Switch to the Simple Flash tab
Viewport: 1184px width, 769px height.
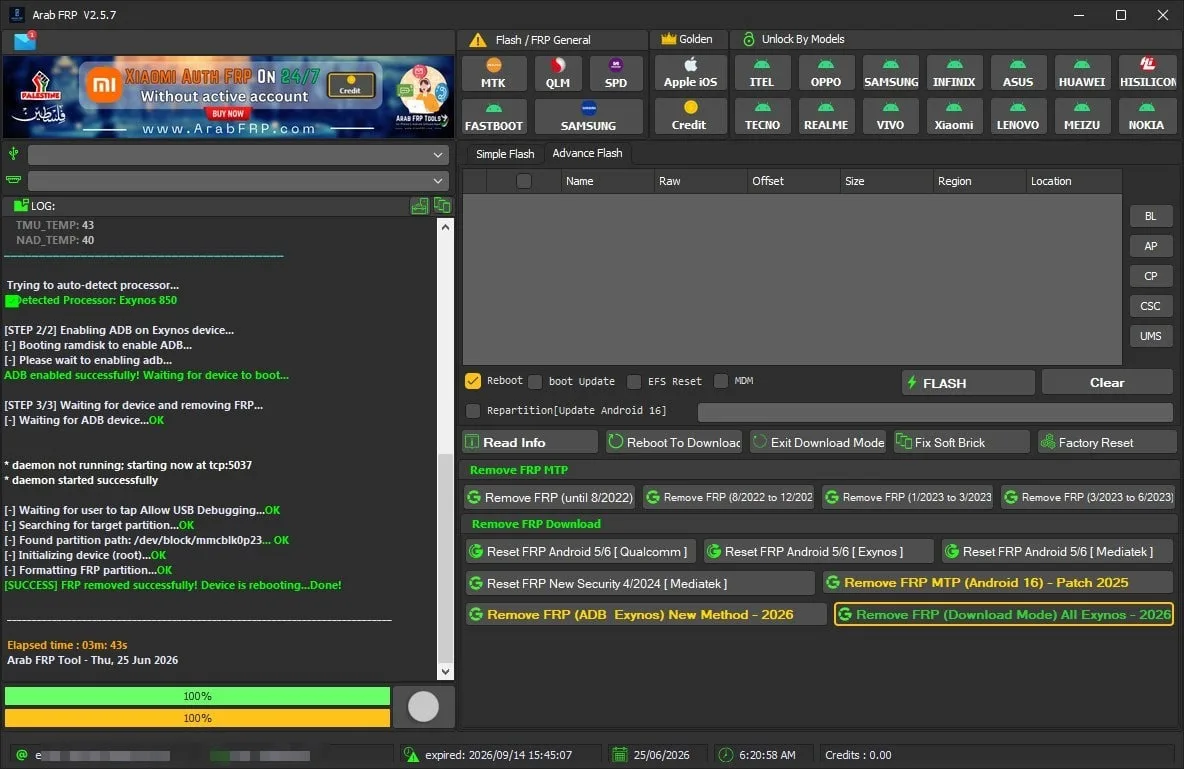(504, 153)
